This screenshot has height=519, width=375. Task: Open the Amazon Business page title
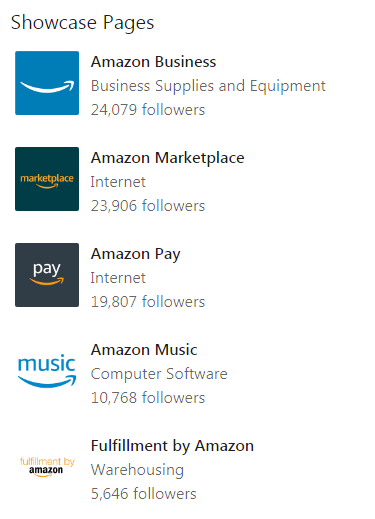click(154, 62)
